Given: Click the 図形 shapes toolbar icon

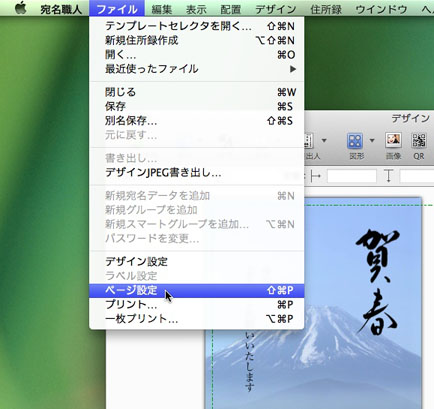Looking at the screenshot, I should click(355, 141).
